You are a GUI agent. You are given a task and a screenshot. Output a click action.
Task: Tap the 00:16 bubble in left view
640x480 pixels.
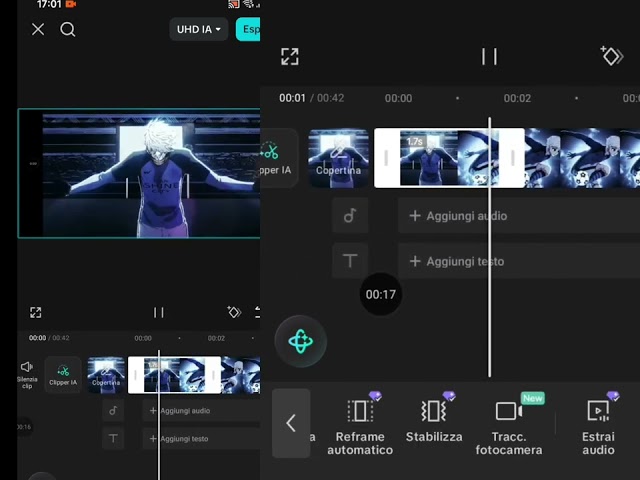tap(24, 427)
